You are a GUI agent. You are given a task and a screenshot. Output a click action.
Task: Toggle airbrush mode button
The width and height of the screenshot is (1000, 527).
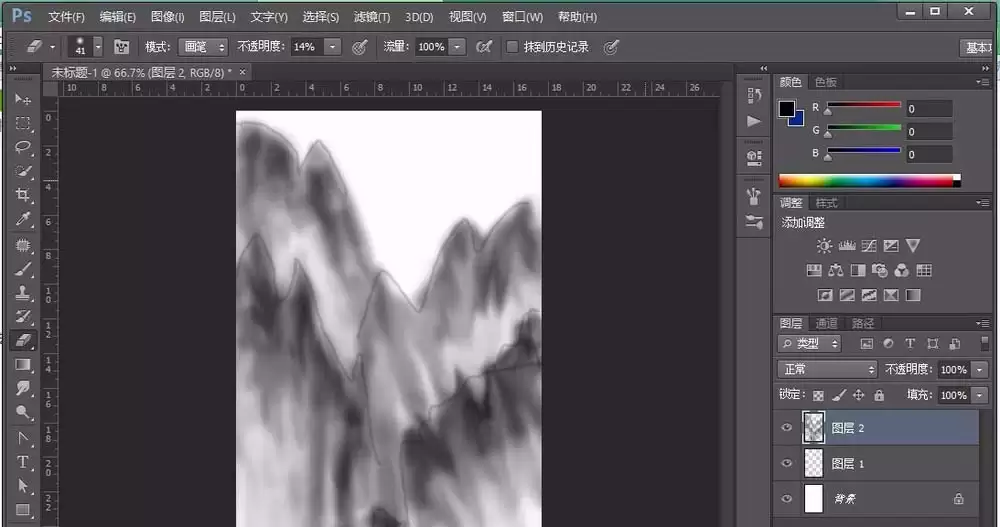click(x=484, y=47)
